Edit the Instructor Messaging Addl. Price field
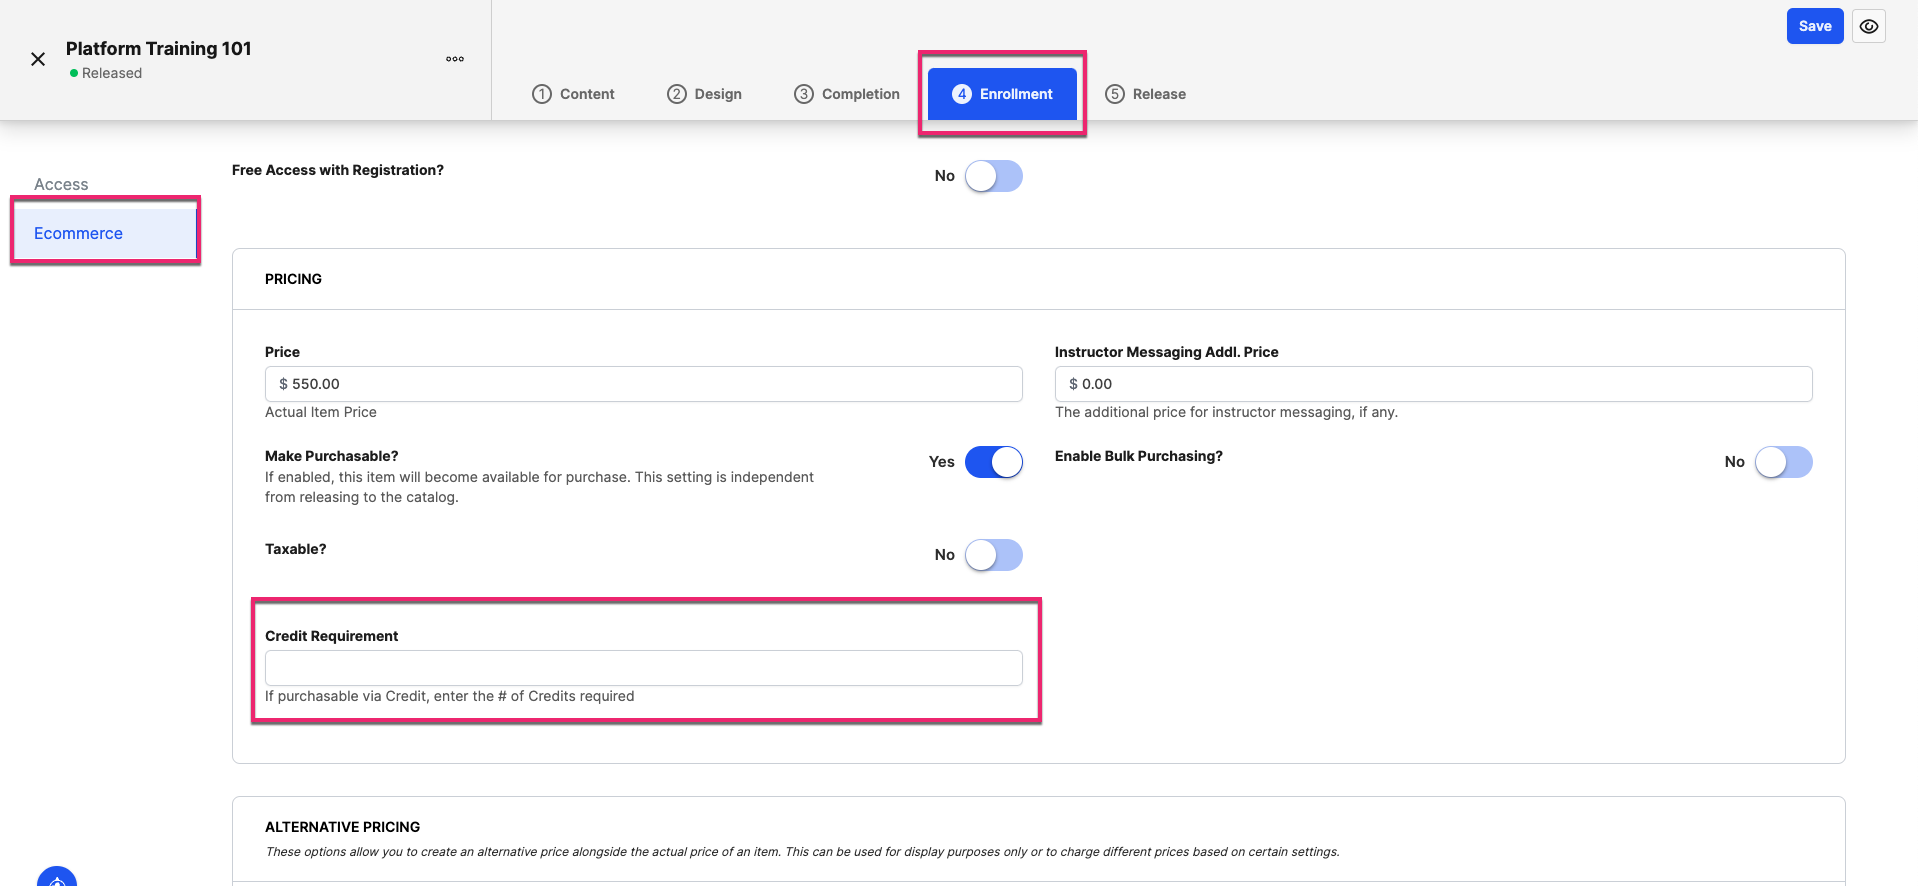This screenshot has height=886, width=1918. [x=1433, y=384]
